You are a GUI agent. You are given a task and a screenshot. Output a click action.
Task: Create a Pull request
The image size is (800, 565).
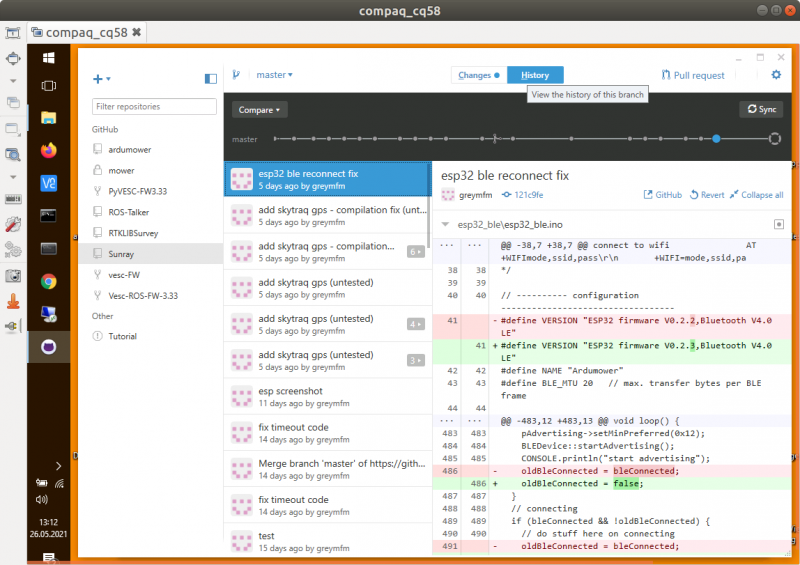tap(693, 75)
